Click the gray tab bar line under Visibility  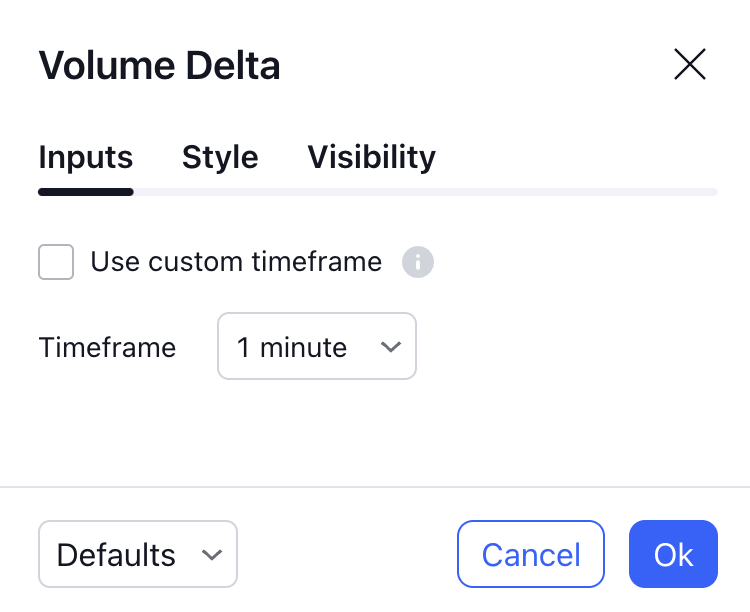[371, 192]
